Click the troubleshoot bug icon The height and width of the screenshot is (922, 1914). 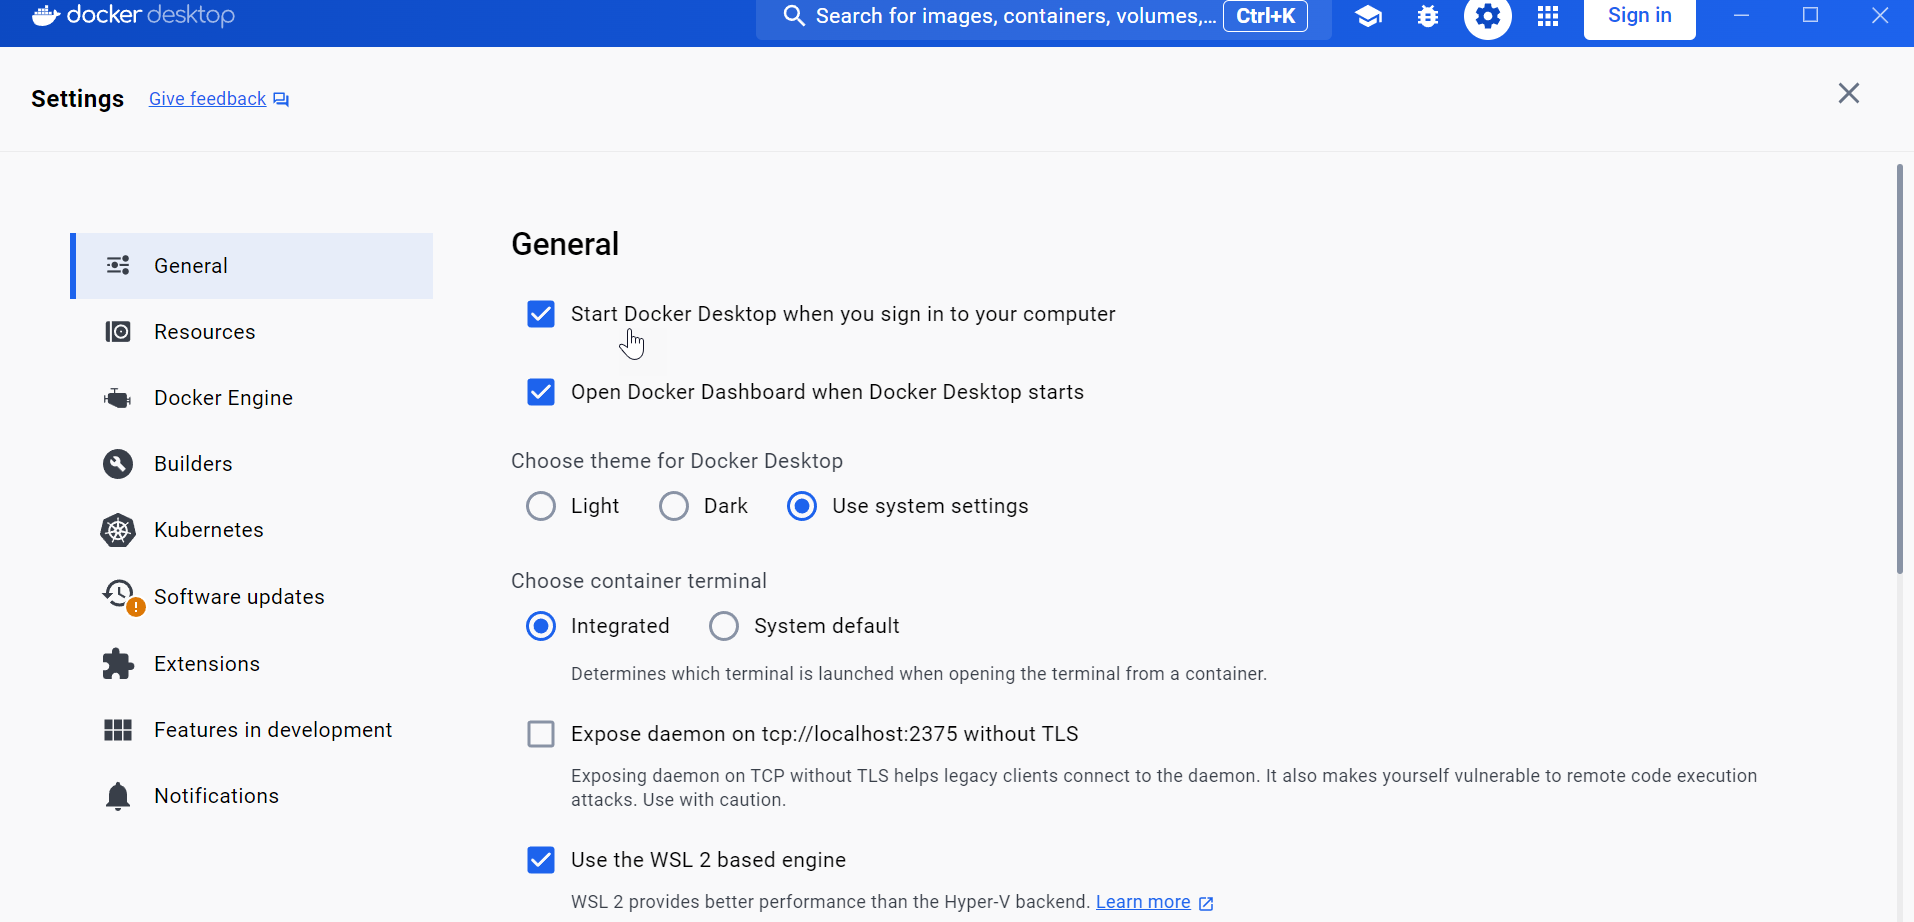[x=1428, y=16]
